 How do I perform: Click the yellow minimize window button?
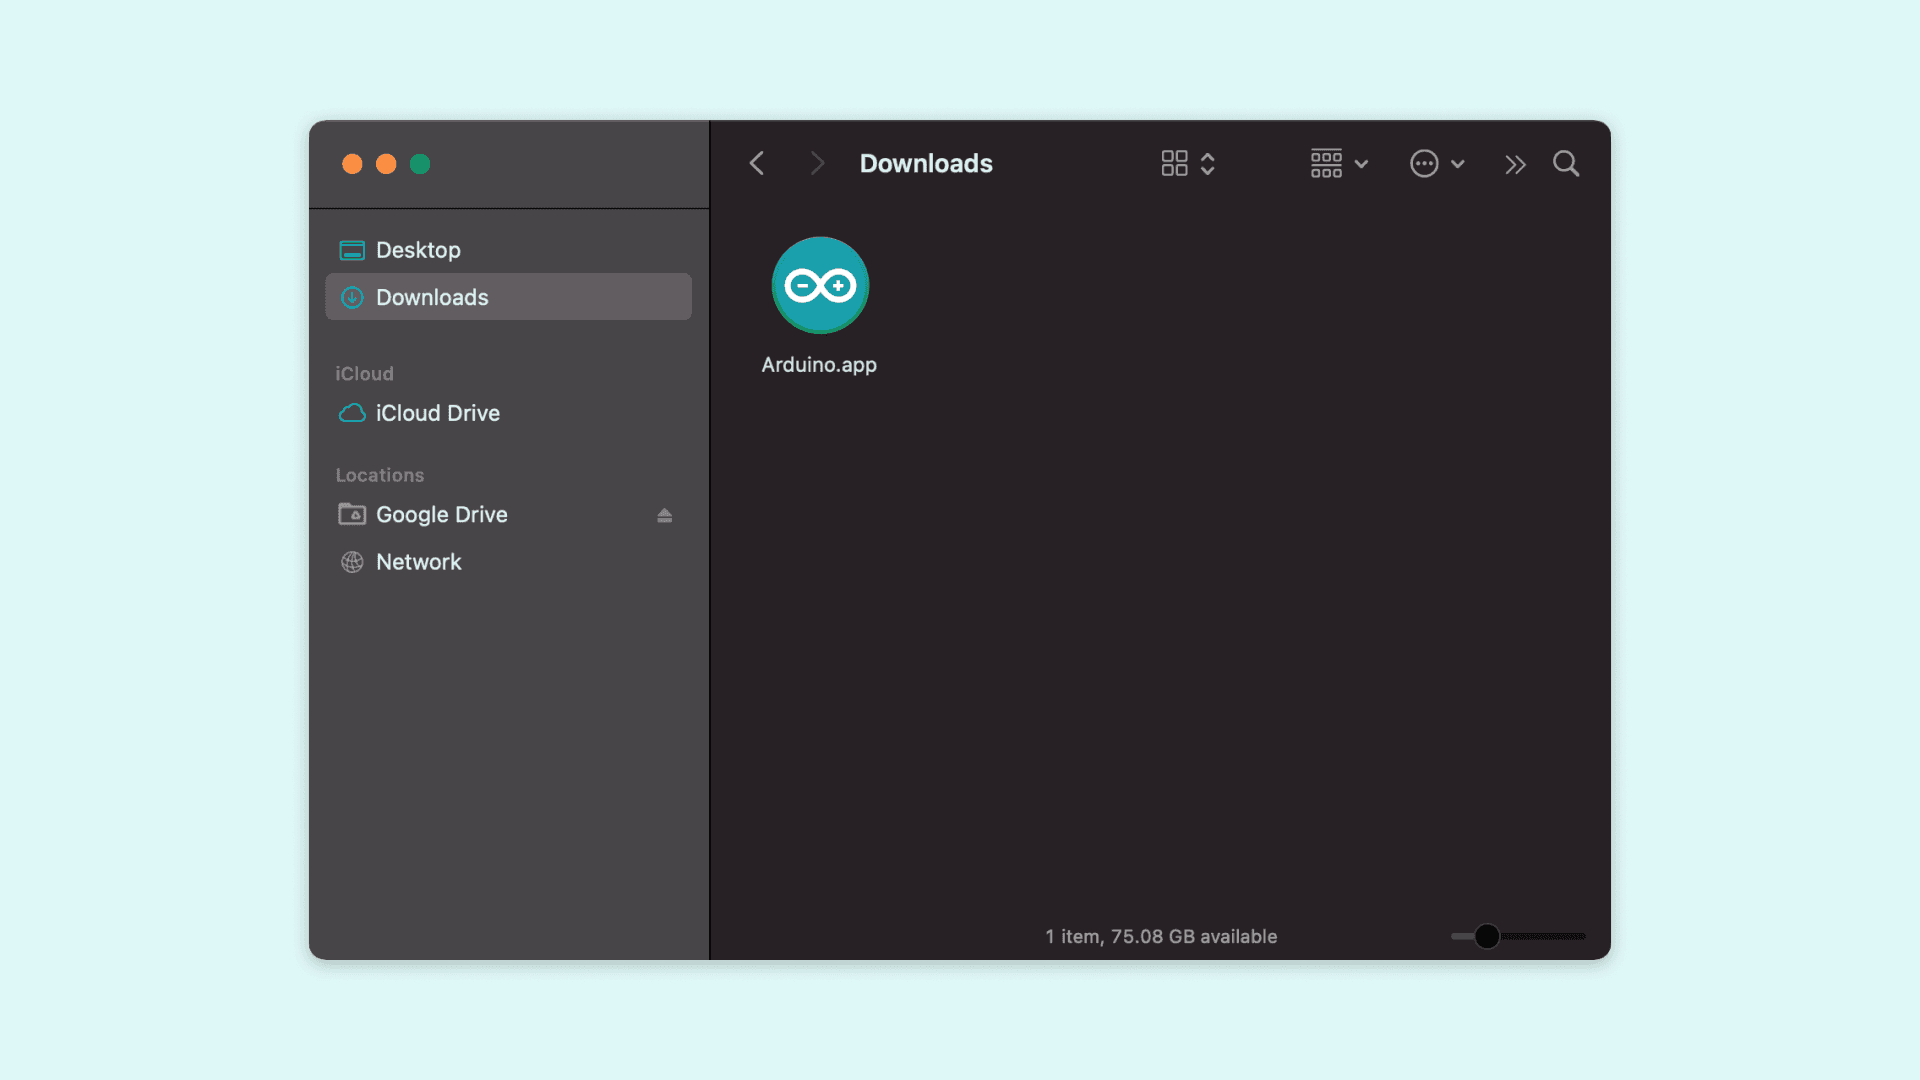pos(386,164)
